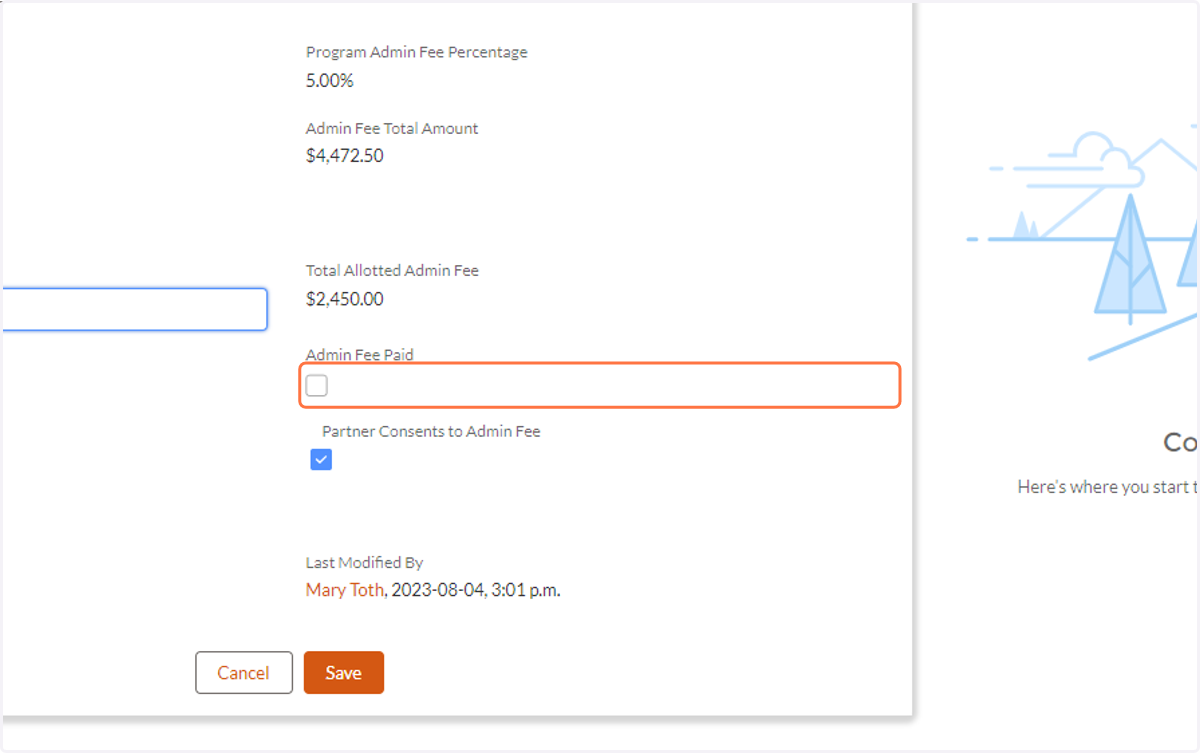The width and height of the screenshot is (1200, 753).
Task: Open the Mary Toth user link
Action: pos(344,590)
